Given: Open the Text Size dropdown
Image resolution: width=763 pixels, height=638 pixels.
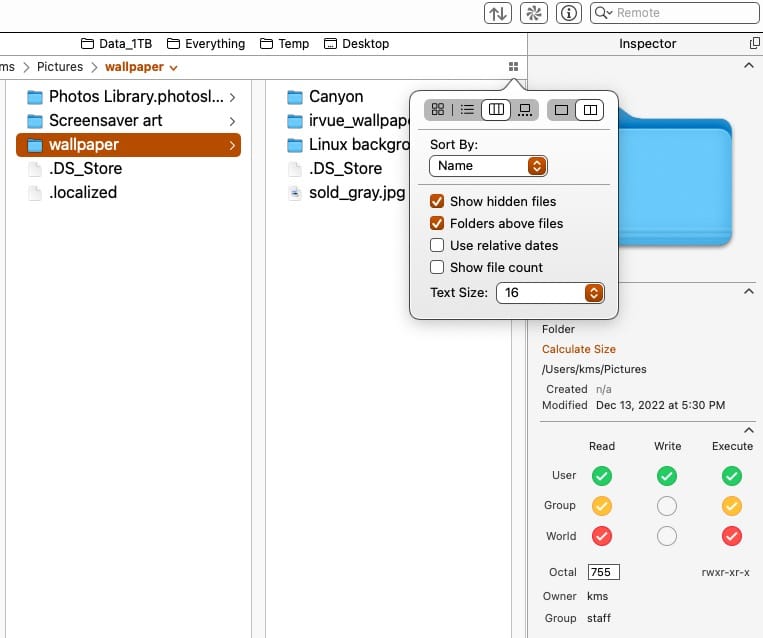Looking at the screenshot, I should [550, 293].
